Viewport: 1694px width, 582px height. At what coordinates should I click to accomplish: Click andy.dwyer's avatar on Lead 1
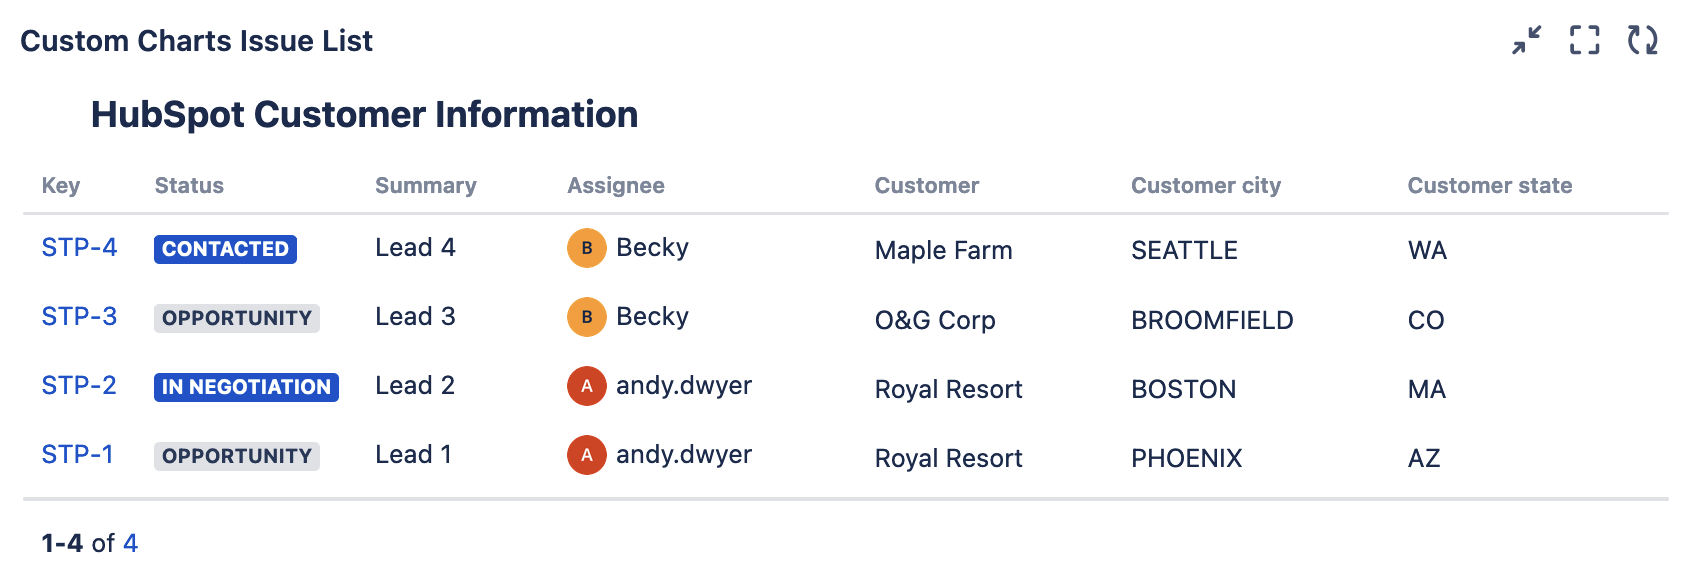pyautogui.click(x=587, y=455)
